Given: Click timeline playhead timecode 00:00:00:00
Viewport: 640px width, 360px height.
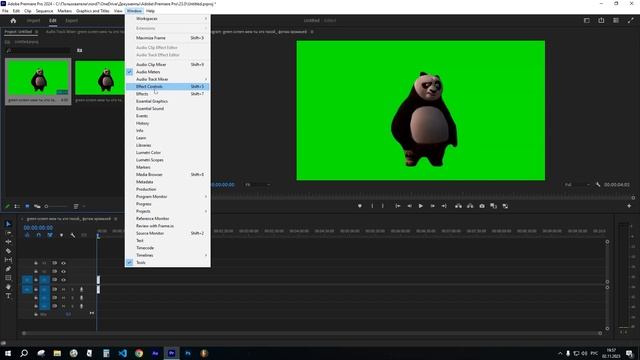Looking at the screenshot, I should click(38, 228).
